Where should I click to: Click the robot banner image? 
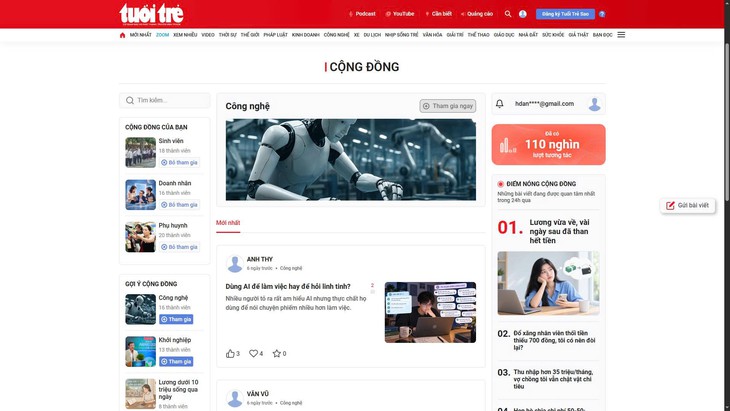coord(351,160)
